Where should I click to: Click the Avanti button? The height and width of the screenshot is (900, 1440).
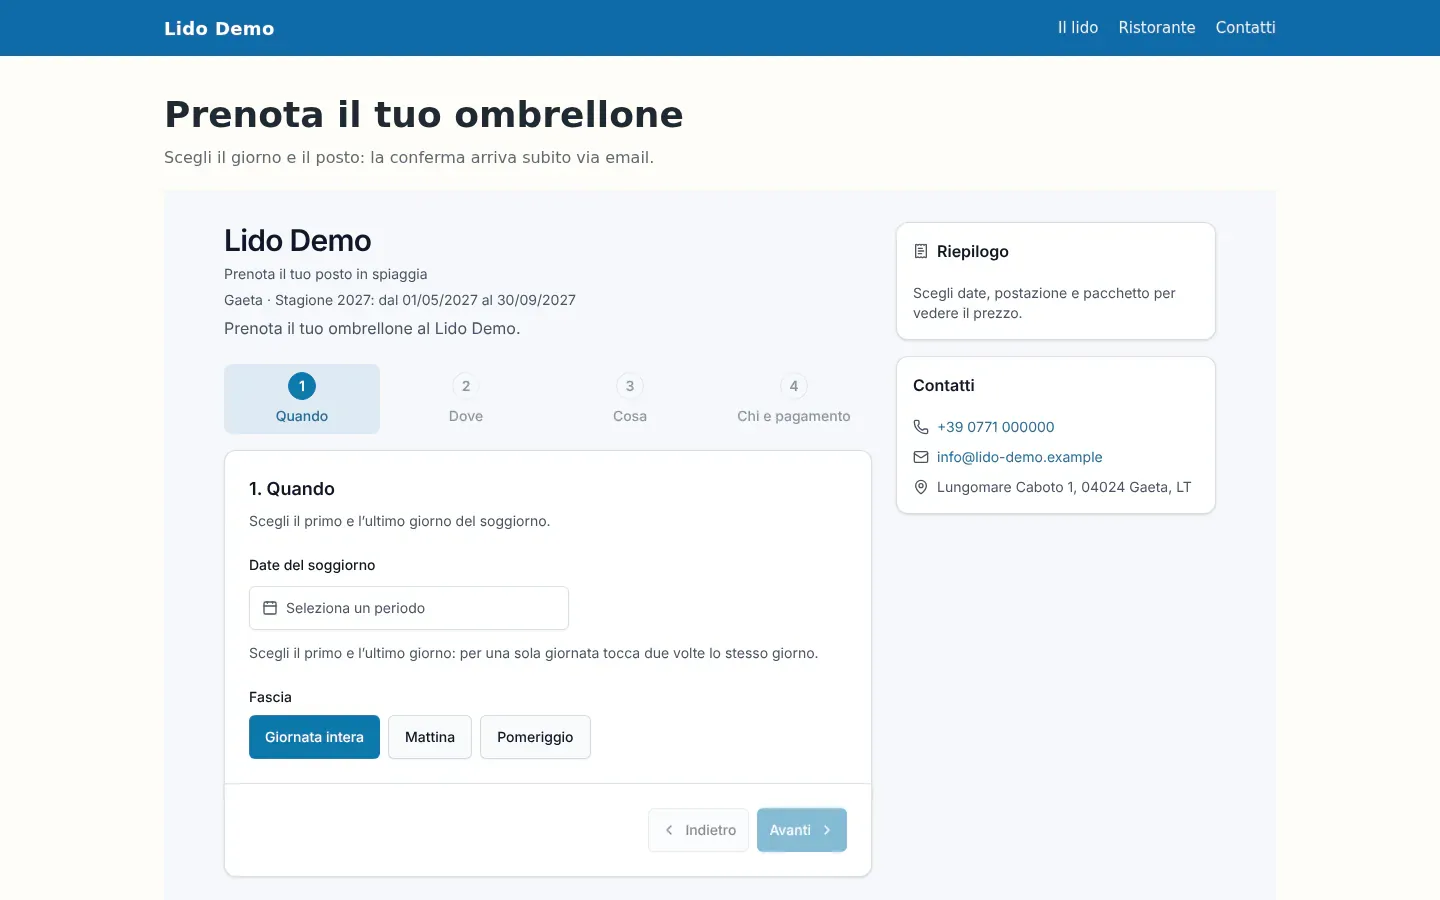tap(802, 830)
